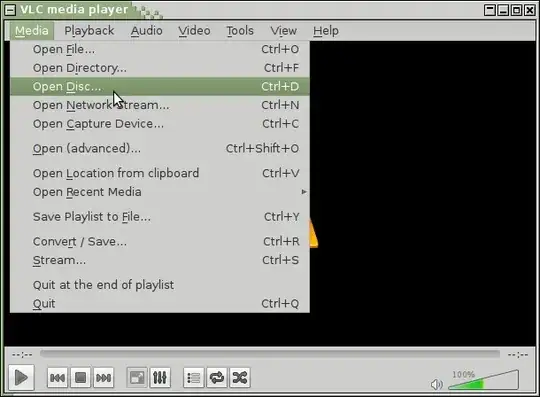Open the View menu

(283, 31)
